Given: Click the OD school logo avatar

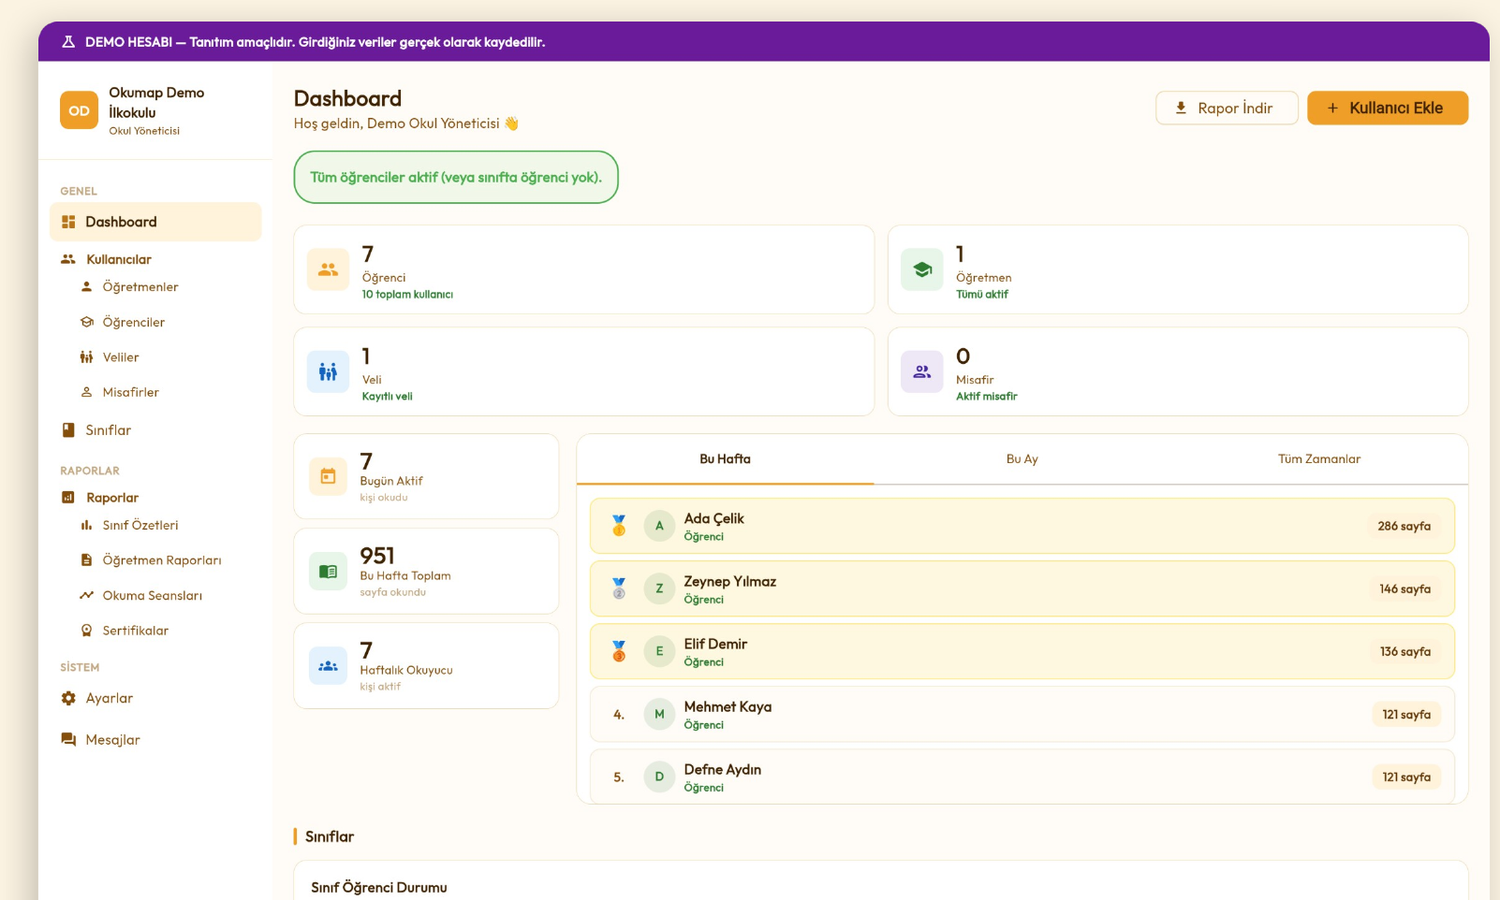Looking at the screenshot, I should click(79, 111).
